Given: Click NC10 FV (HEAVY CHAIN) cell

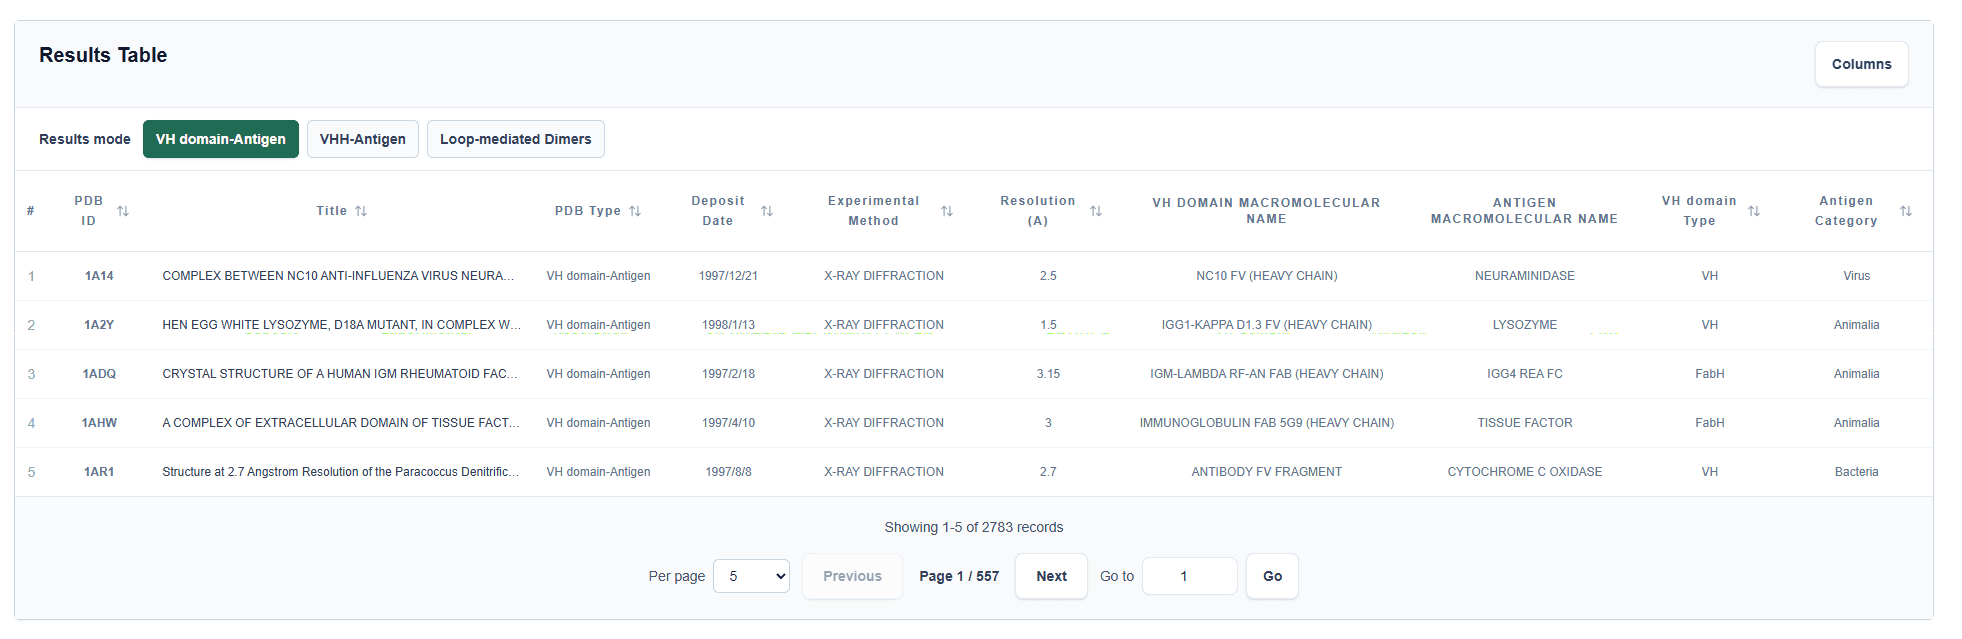Looking at the screenshot, I should tap(1266, 276).
